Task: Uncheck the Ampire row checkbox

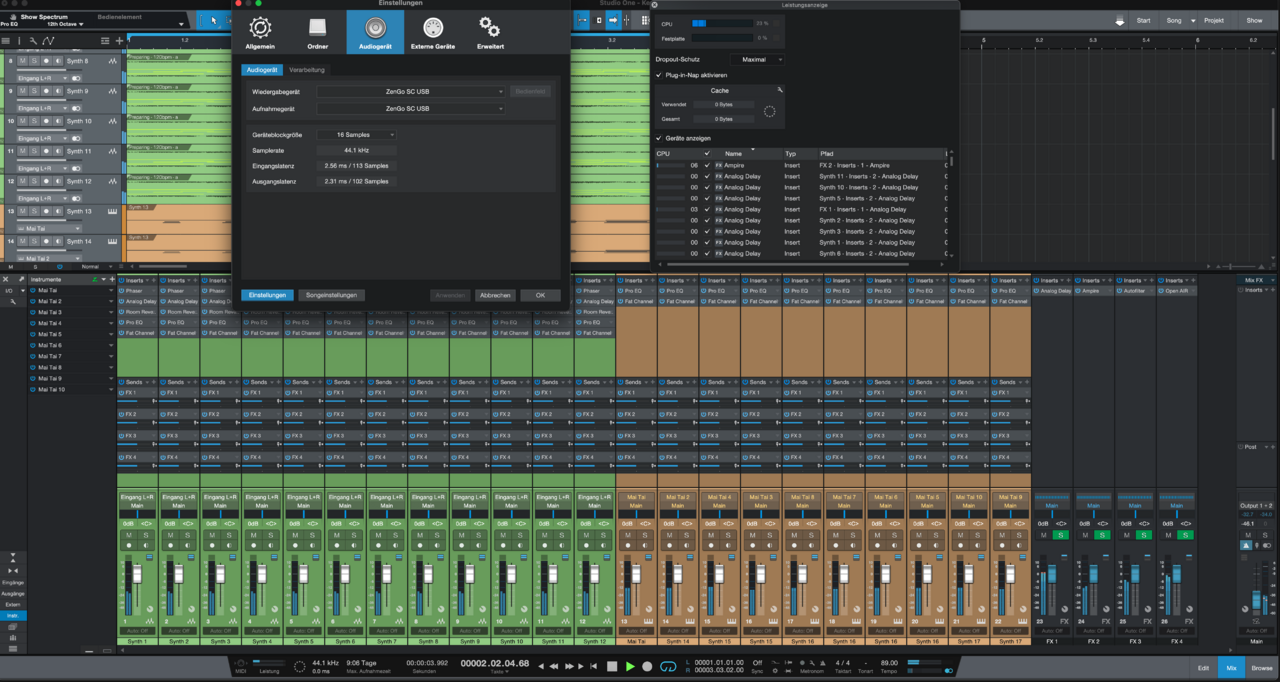Action: point(707,165)
